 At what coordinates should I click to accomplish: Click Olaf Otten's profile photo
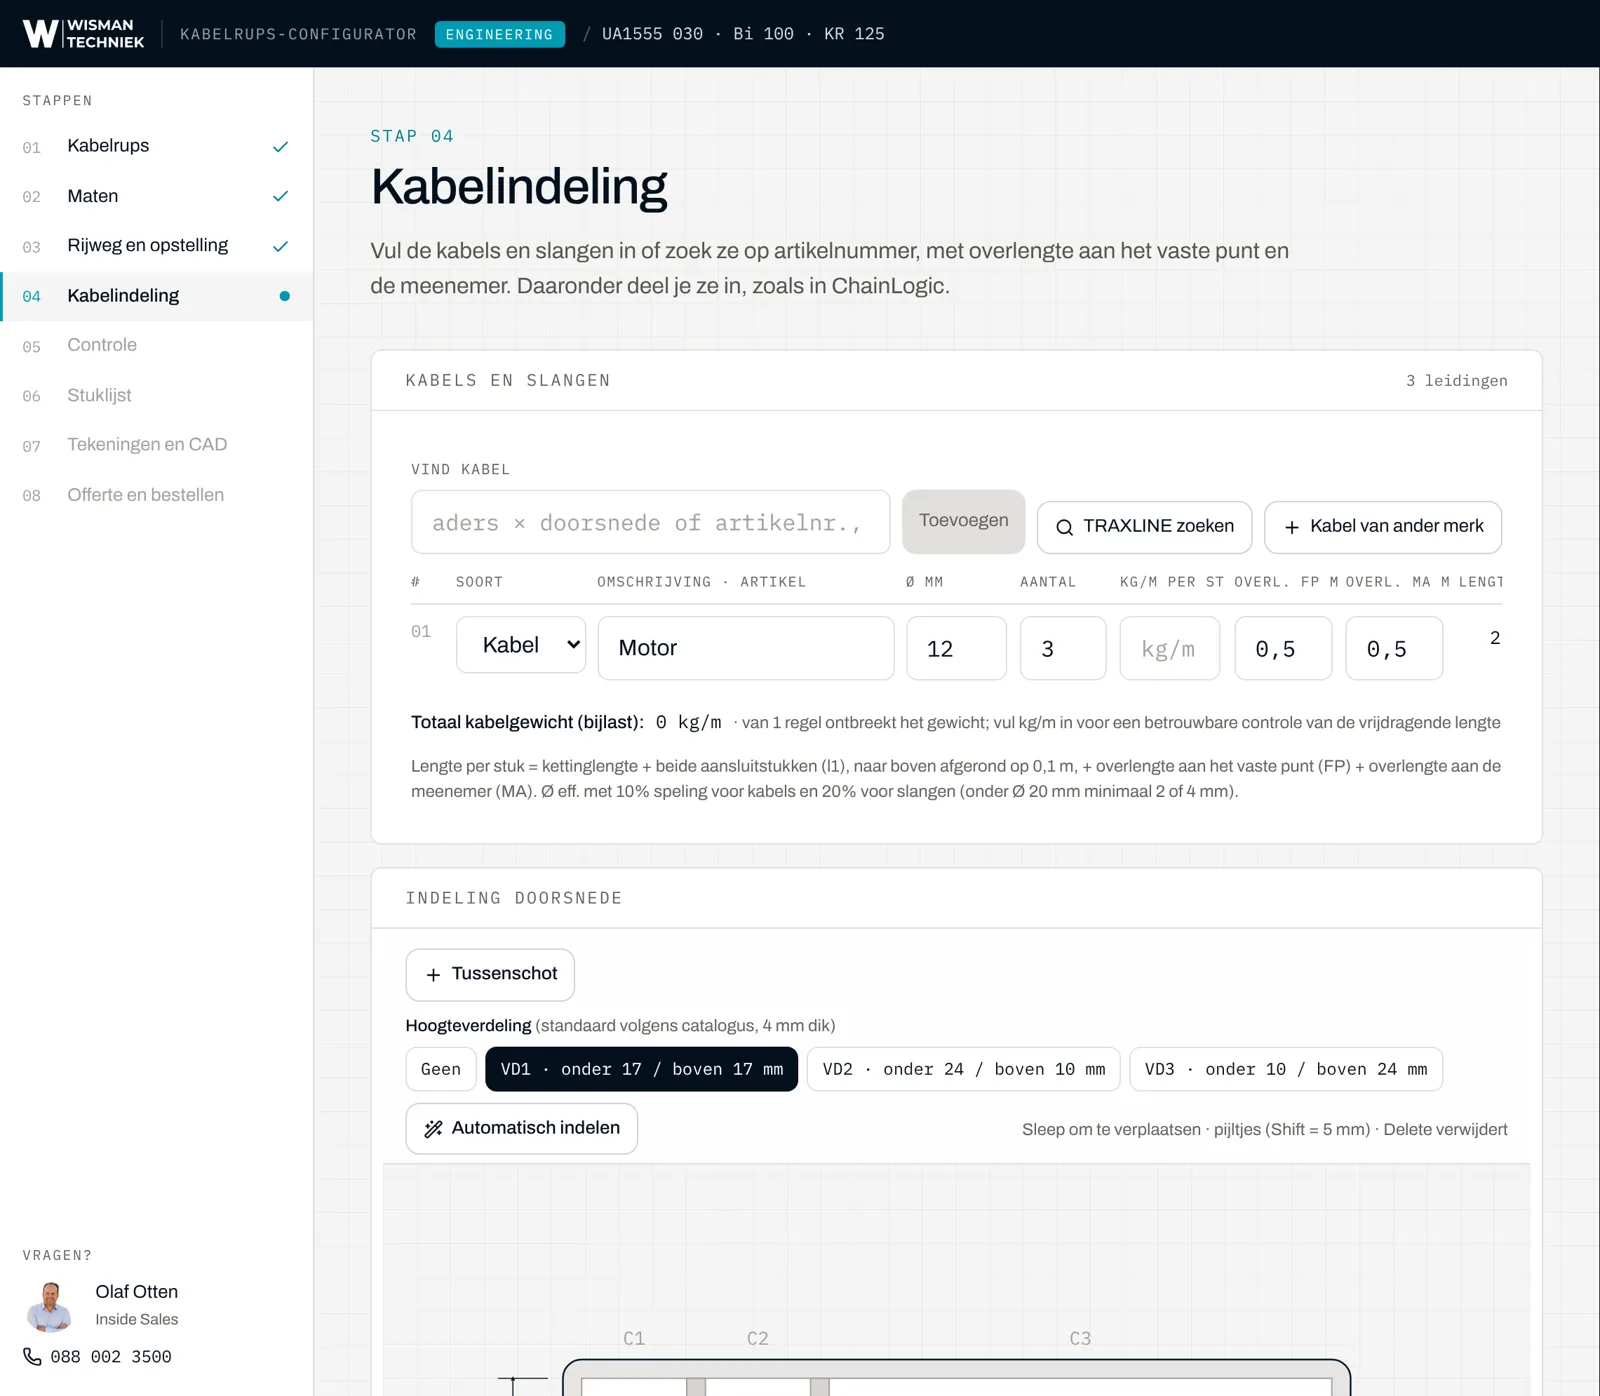click(x=49, y=1306)
